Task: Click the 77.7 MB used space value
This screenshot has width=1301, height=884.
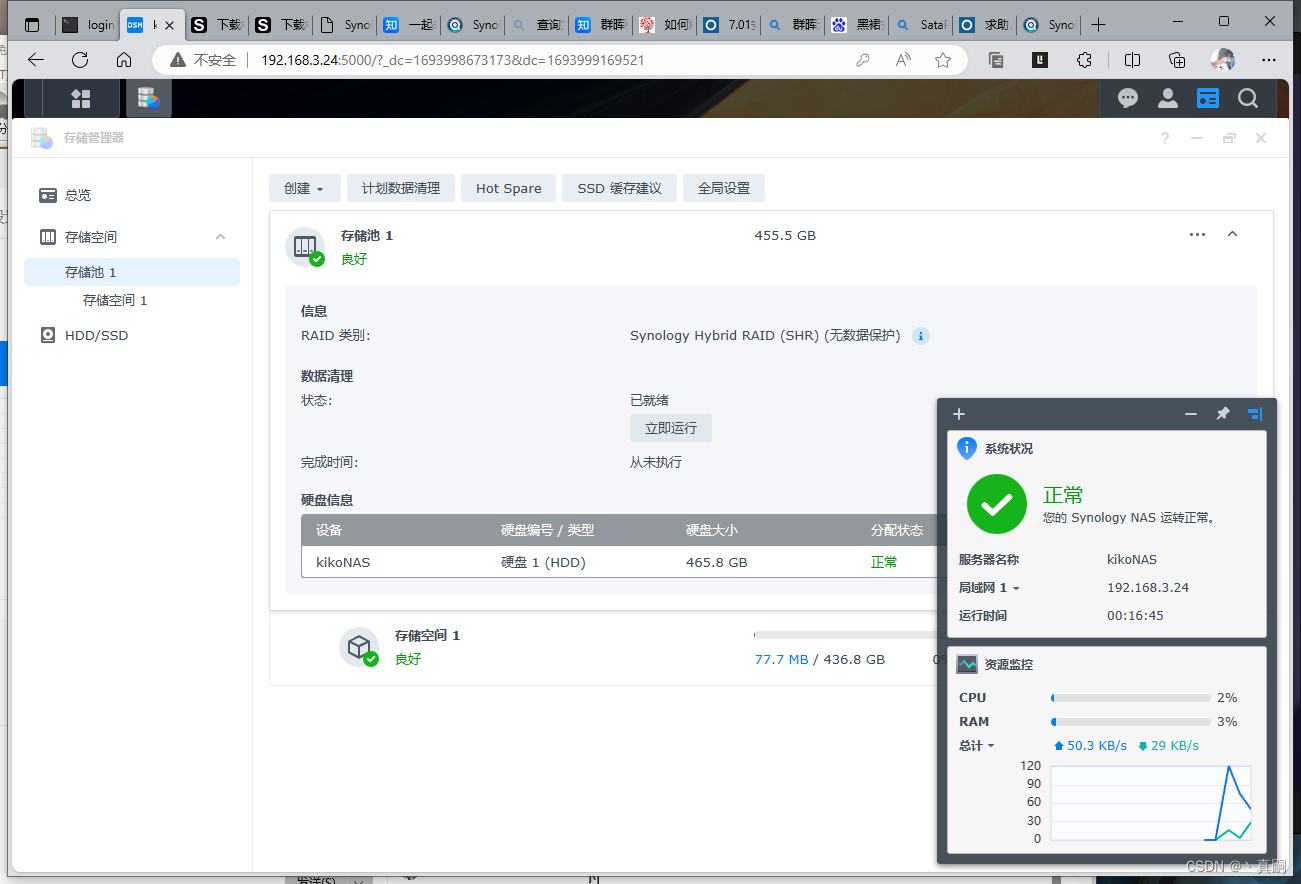Action: (x=781, y=660)
